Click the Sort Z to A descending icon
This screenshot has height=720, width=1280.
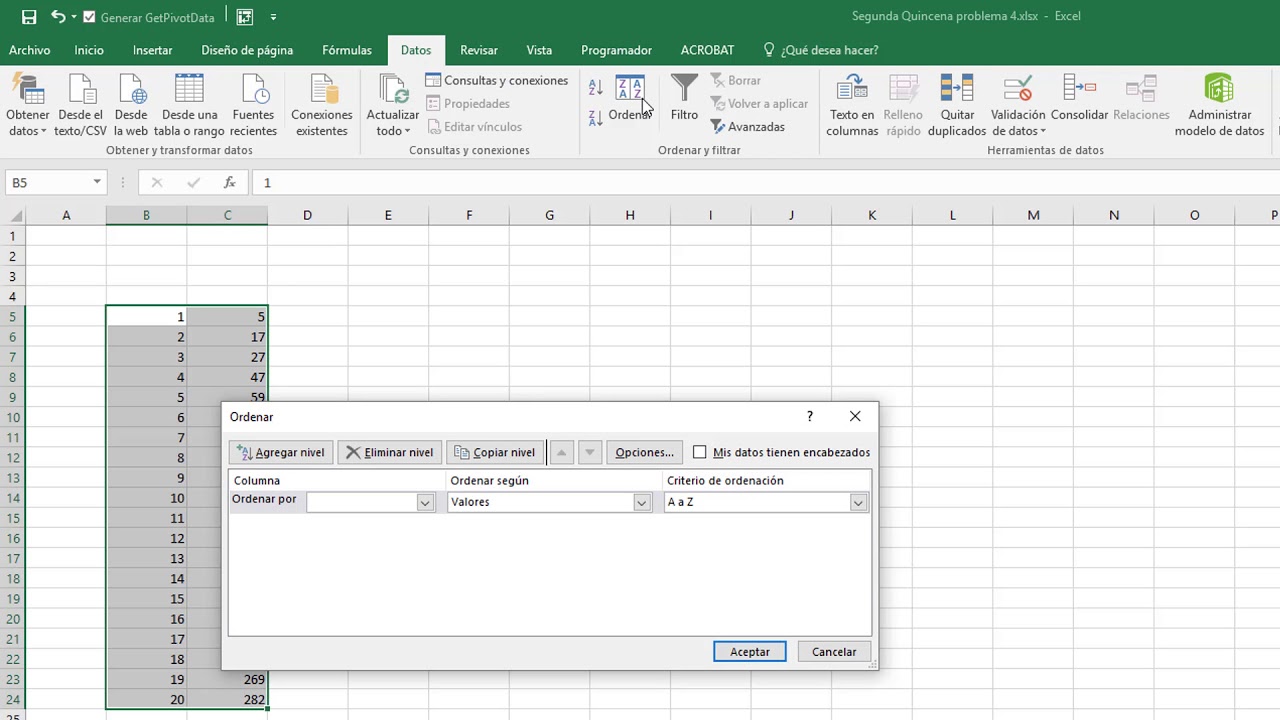[595, 118]
